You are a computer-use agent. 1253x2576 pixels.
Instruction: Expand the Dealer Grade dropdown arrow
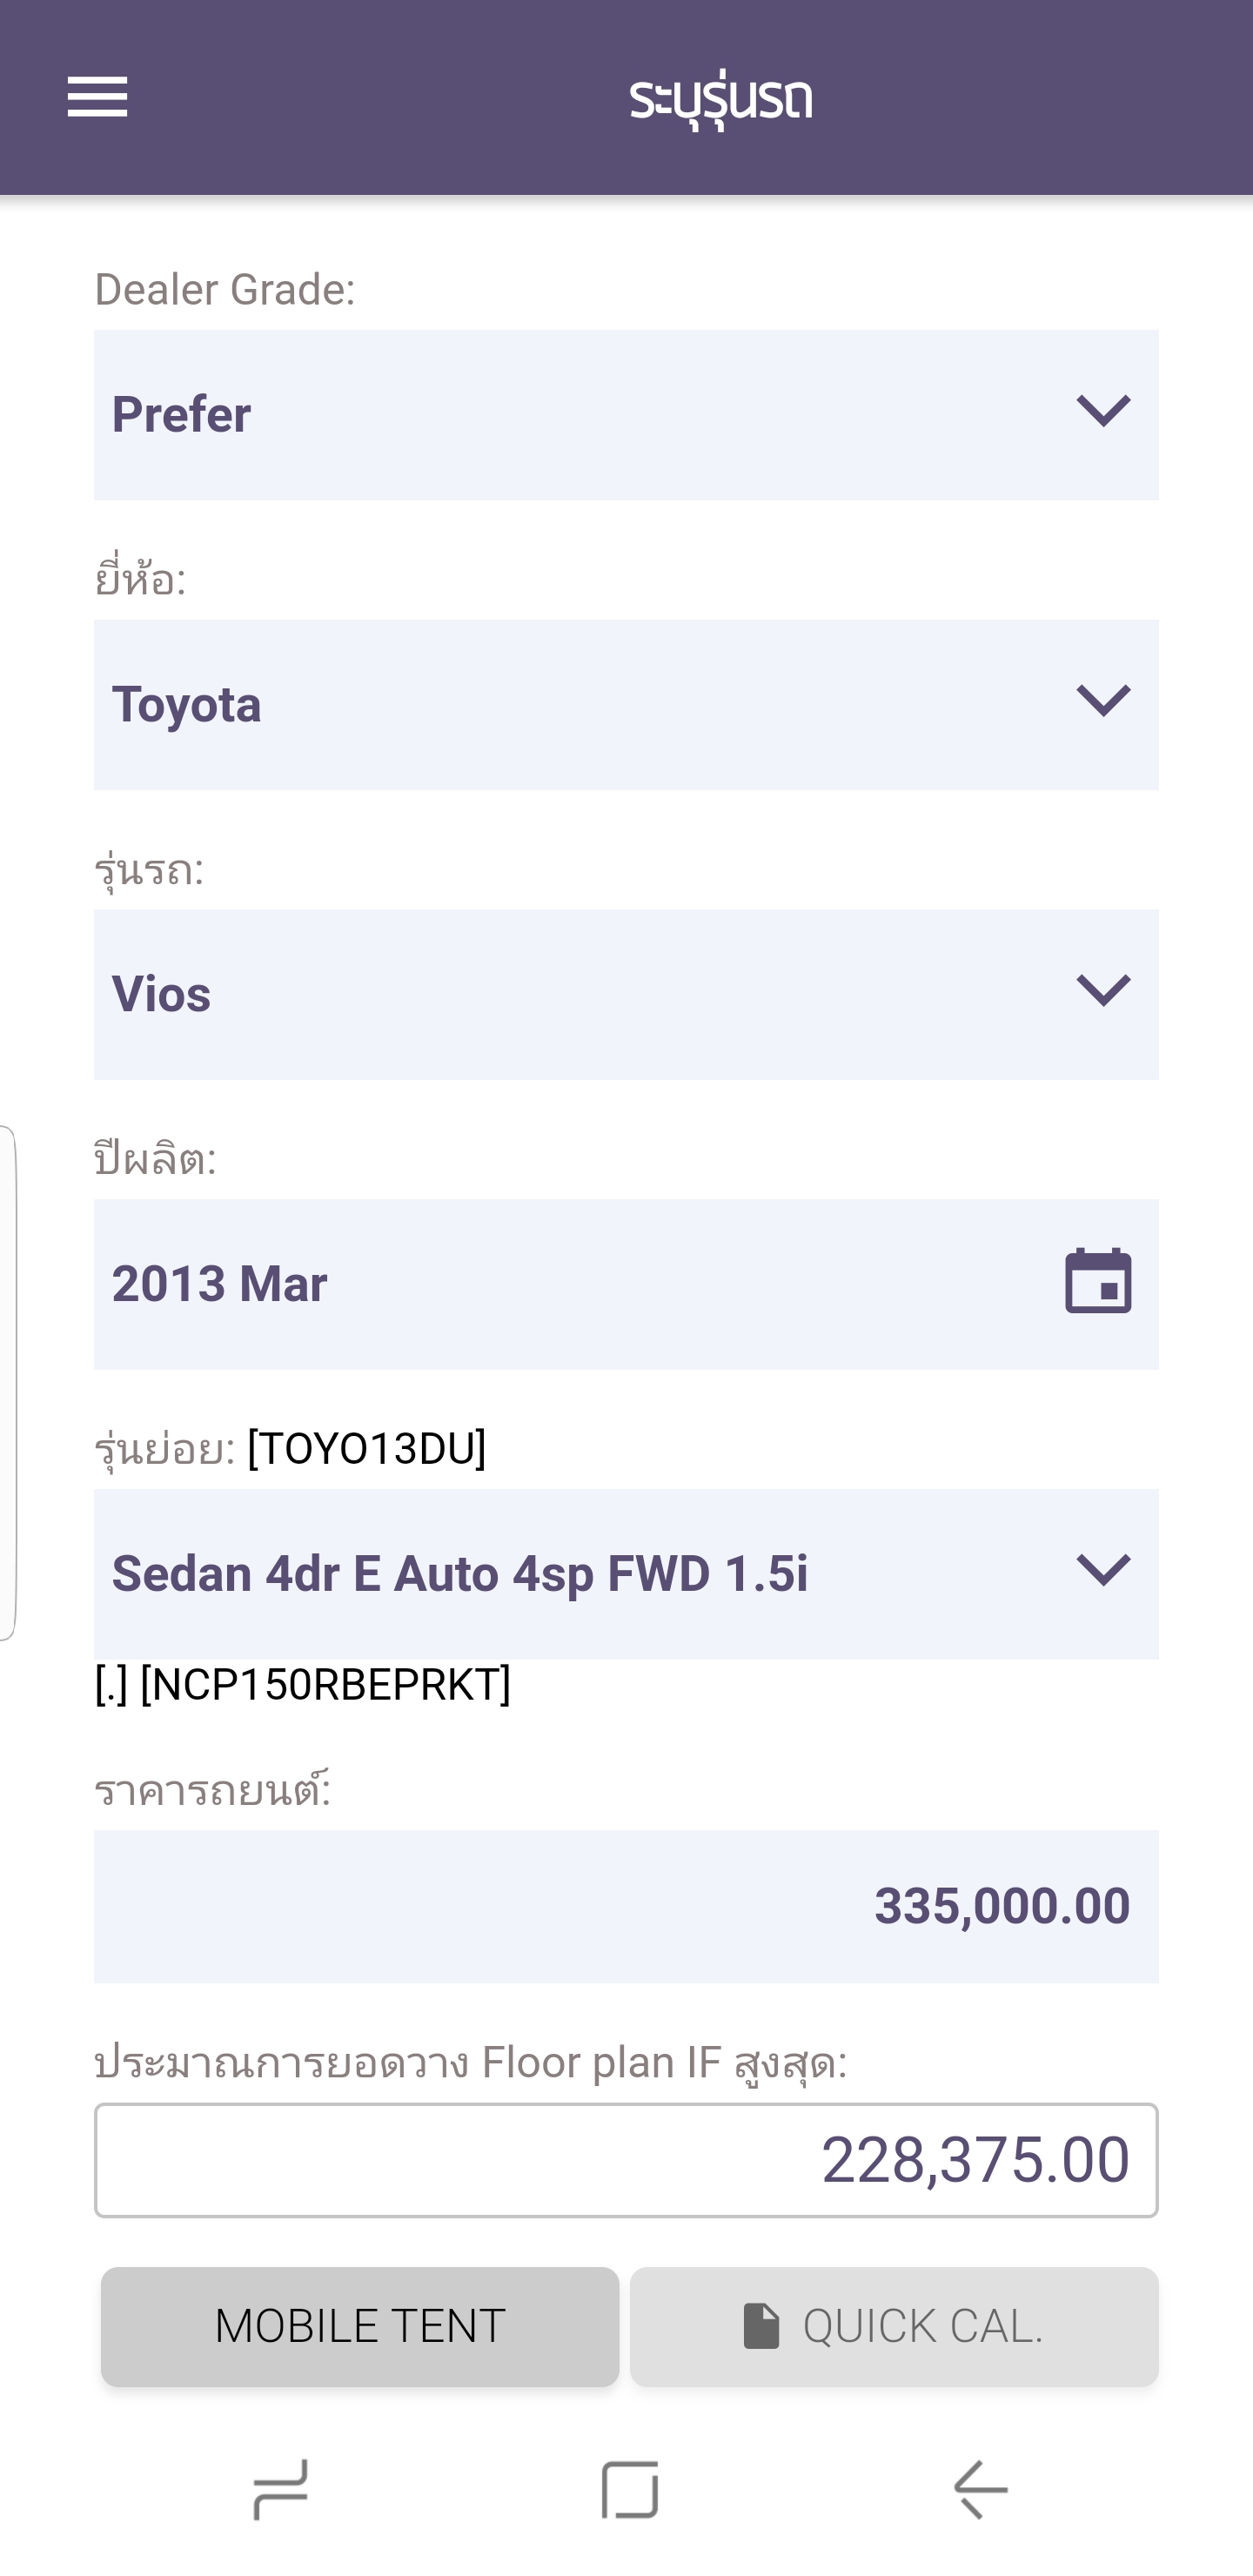point(1102,411)
